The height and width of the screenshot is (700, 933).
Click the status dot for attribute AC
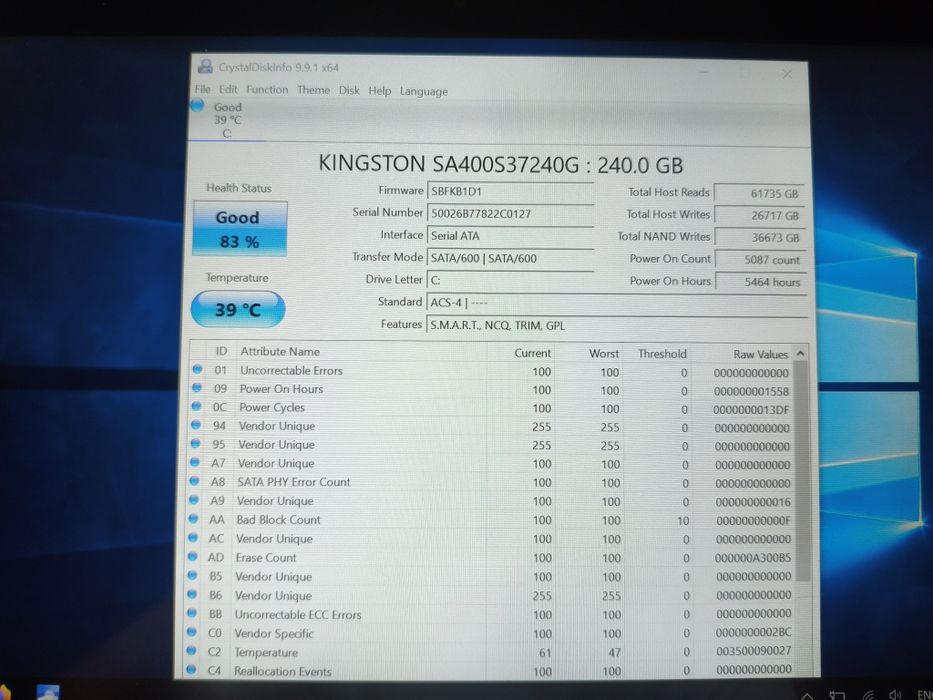point(192,538)
